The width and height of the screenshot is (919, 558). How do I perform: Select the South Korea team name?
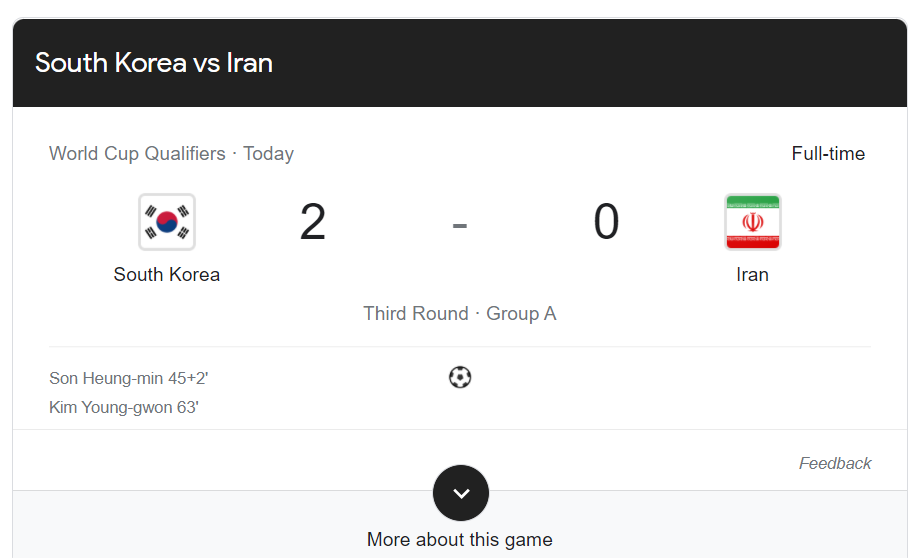[x=167, y=274]
